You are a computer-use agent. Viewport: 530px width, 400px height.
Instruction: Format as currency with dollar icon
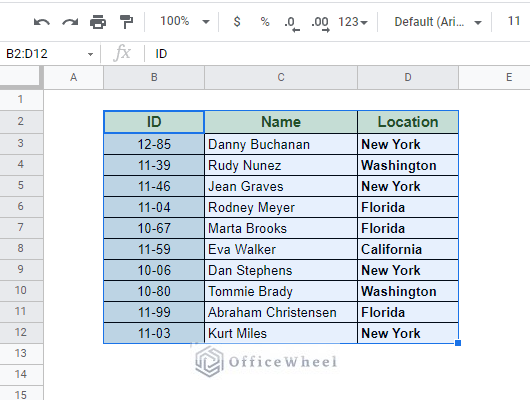click(x=237, y=22)
